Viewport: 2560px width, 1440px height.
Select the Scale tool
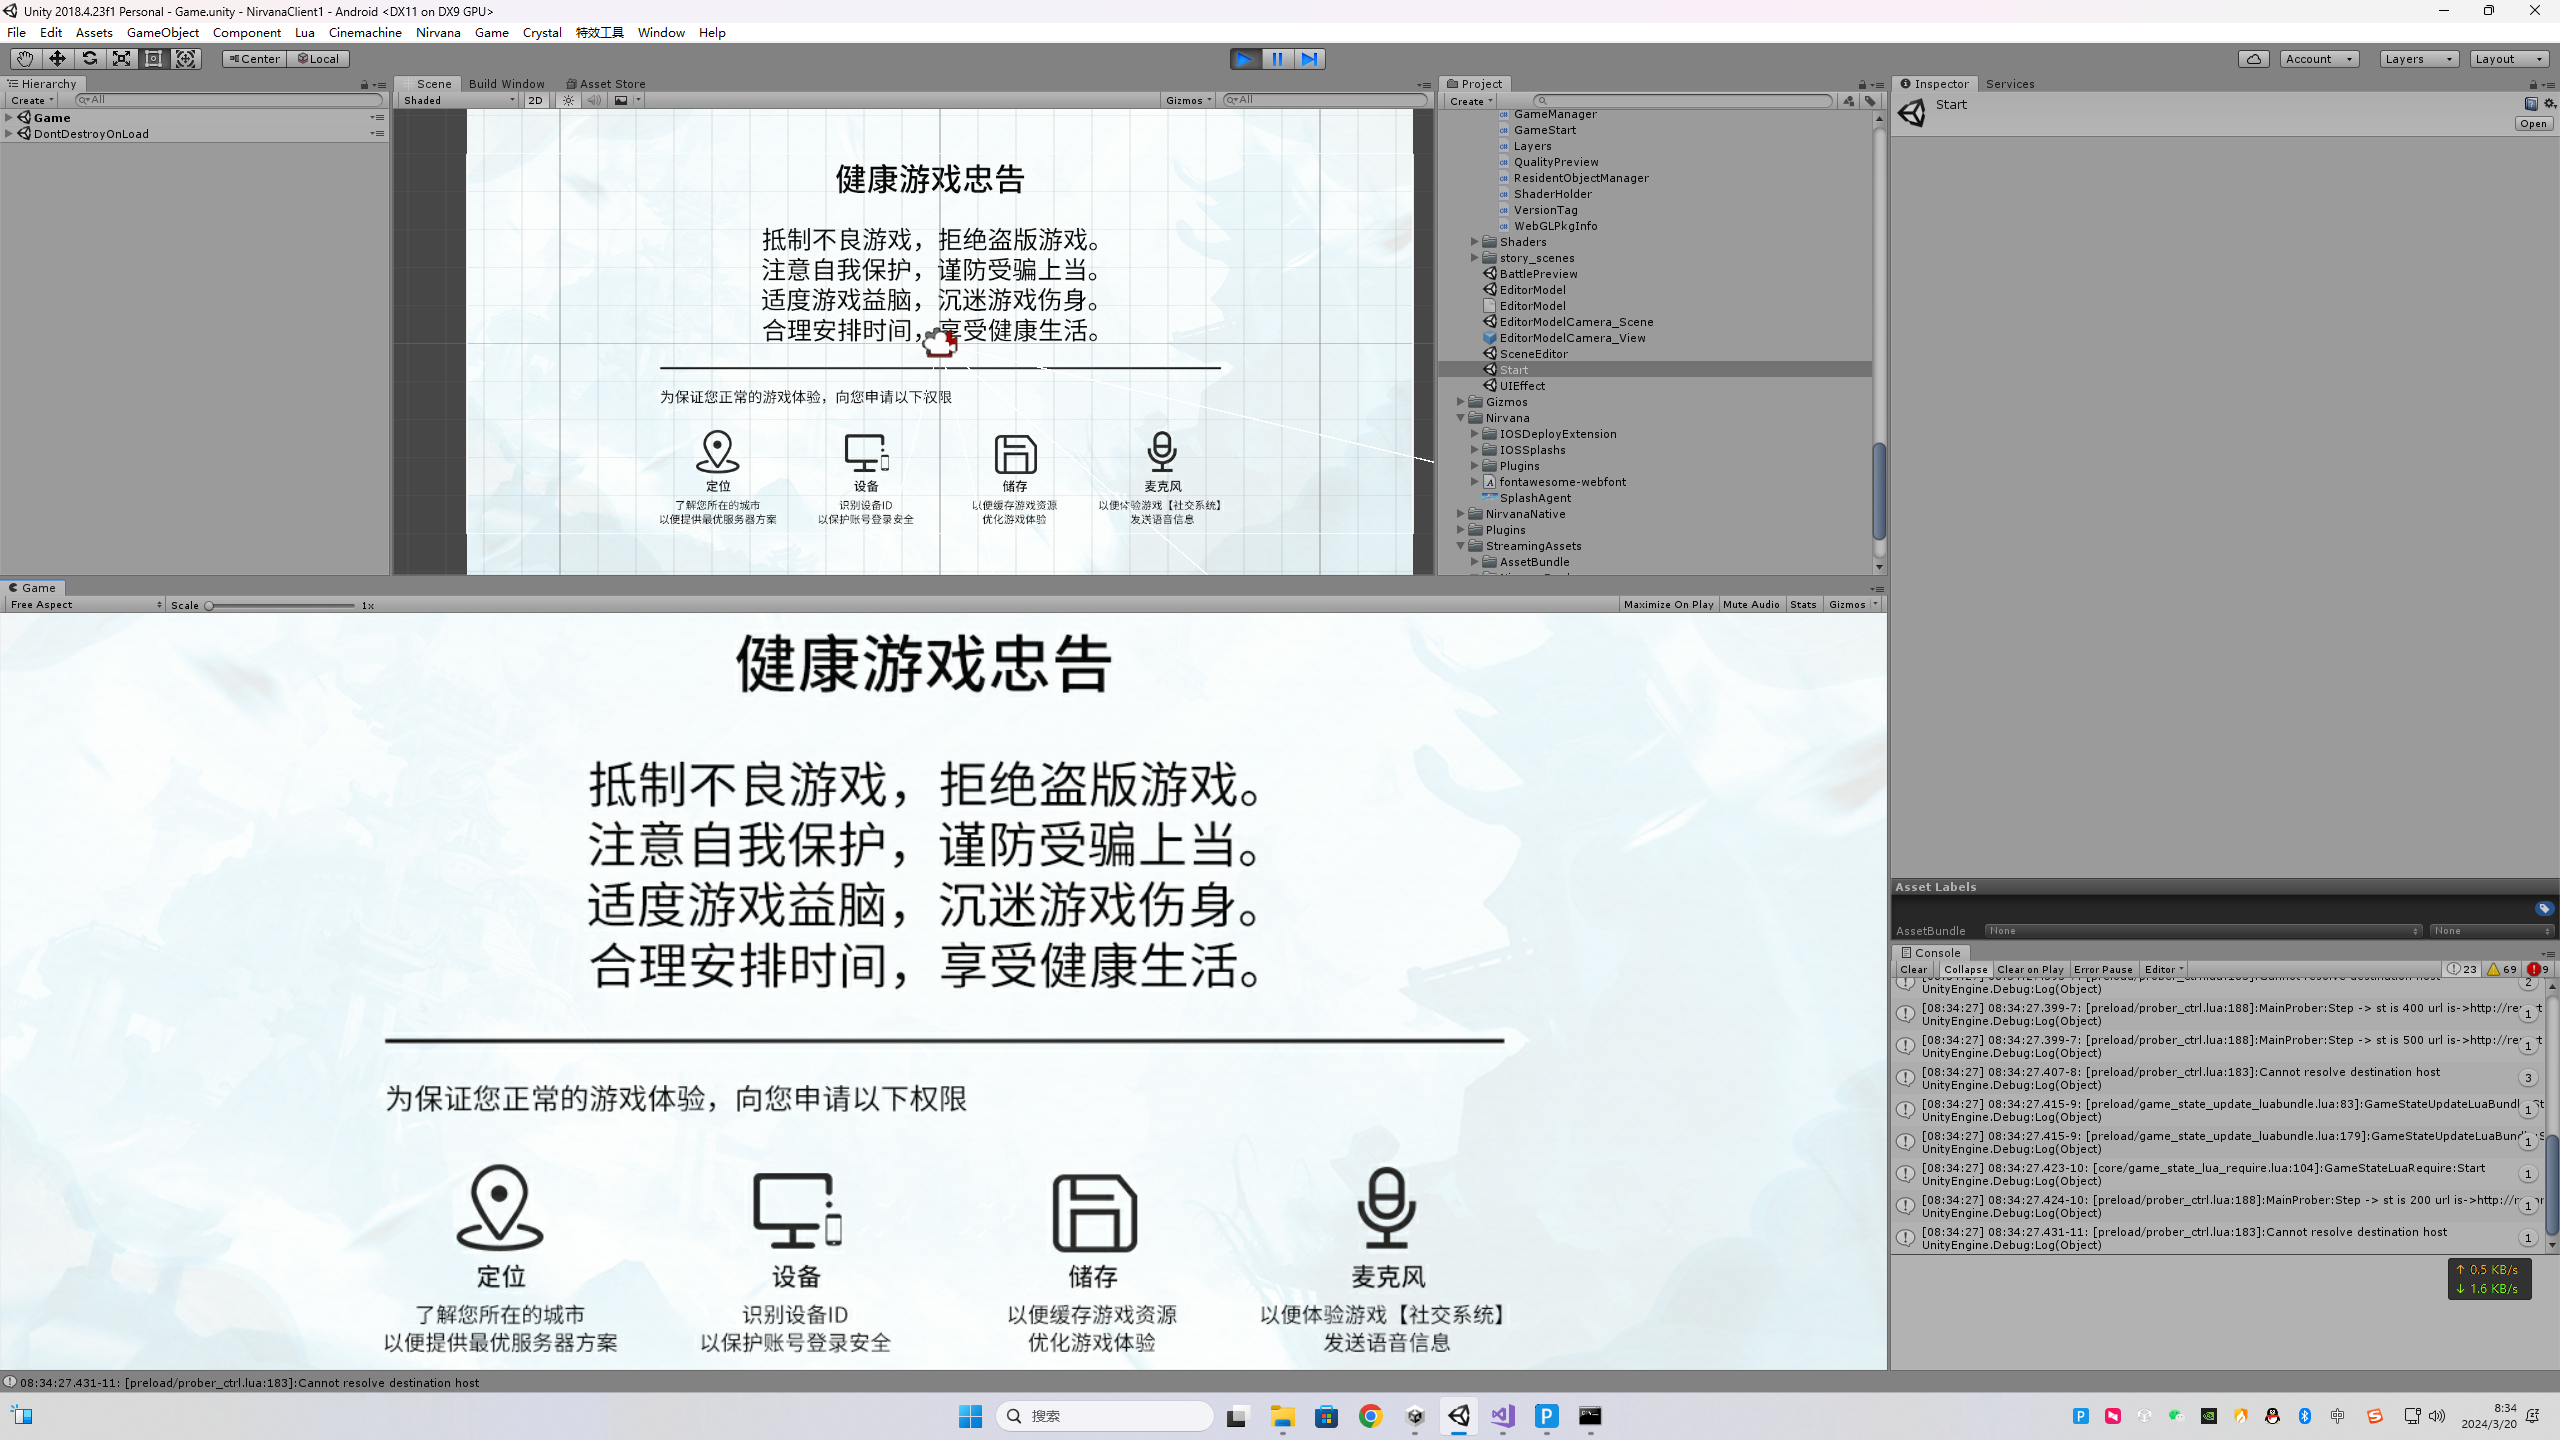[x=121, y=59]
